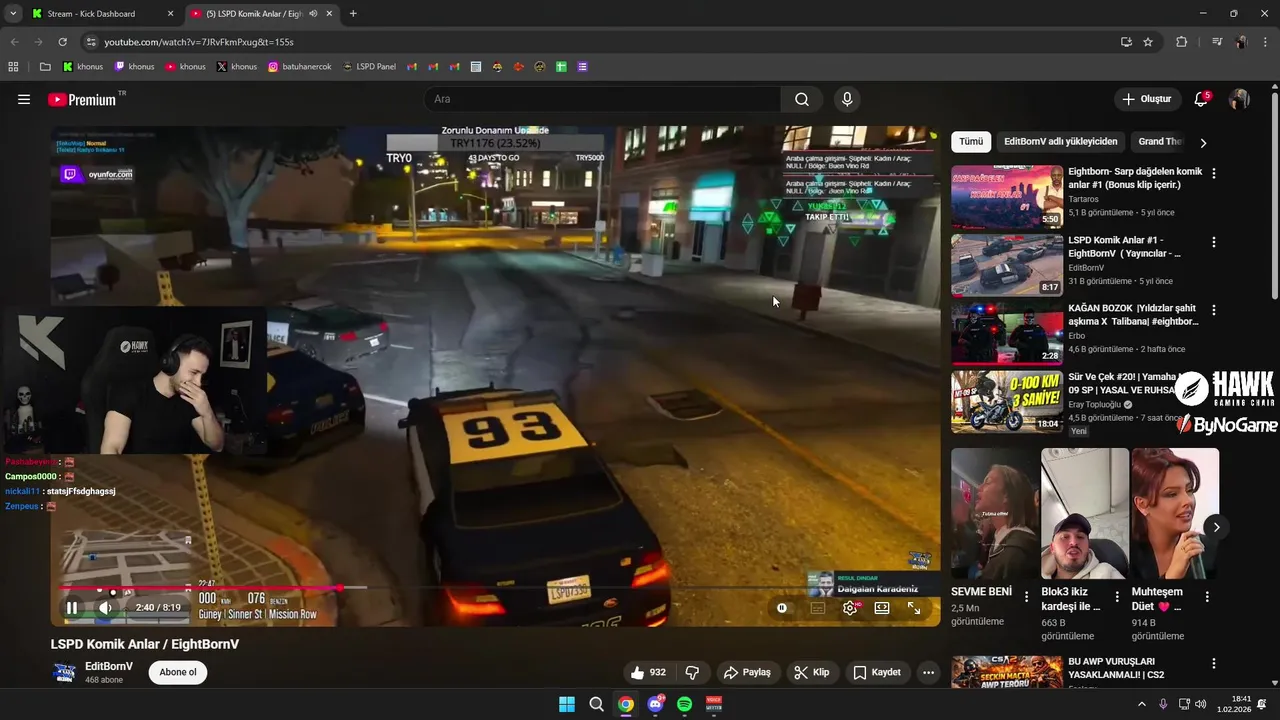
Task: Like the video with 932 likes
Action: click(647, 672)
